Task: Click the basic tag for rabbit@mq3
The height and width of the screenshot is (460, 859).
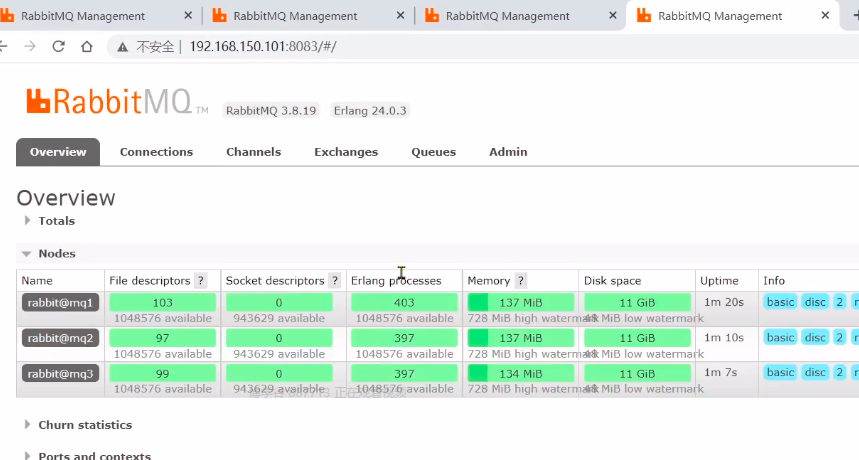Action: tap(780, 372)
